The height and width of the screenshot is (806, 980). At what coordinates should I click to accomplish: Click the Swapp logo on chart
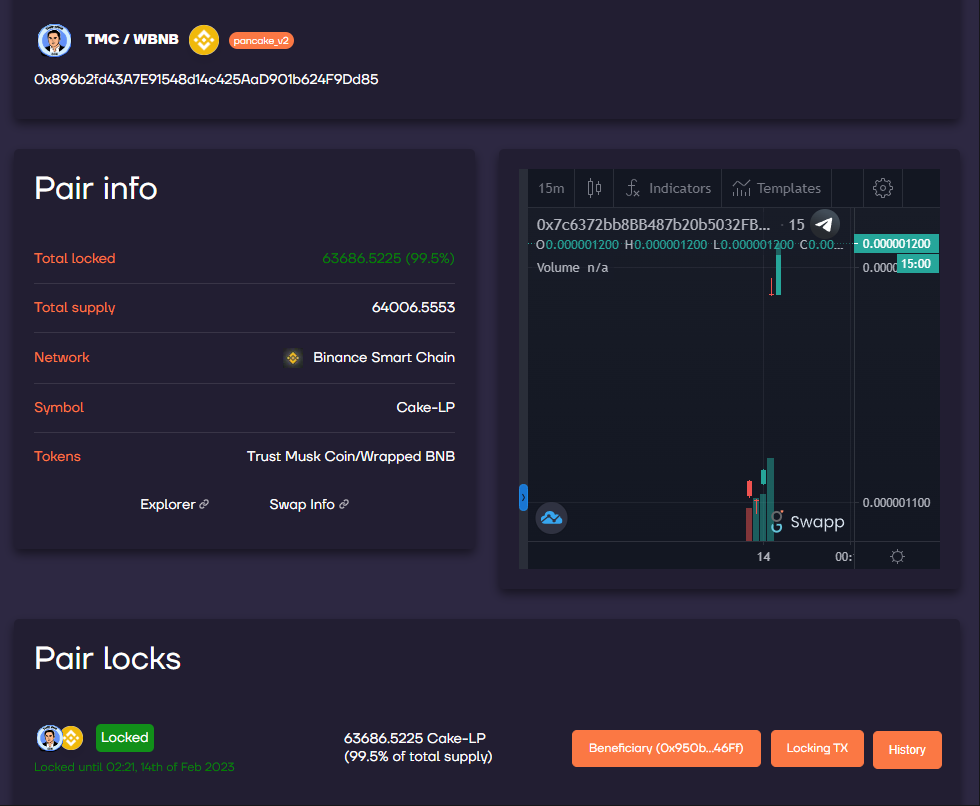[808, 522]
